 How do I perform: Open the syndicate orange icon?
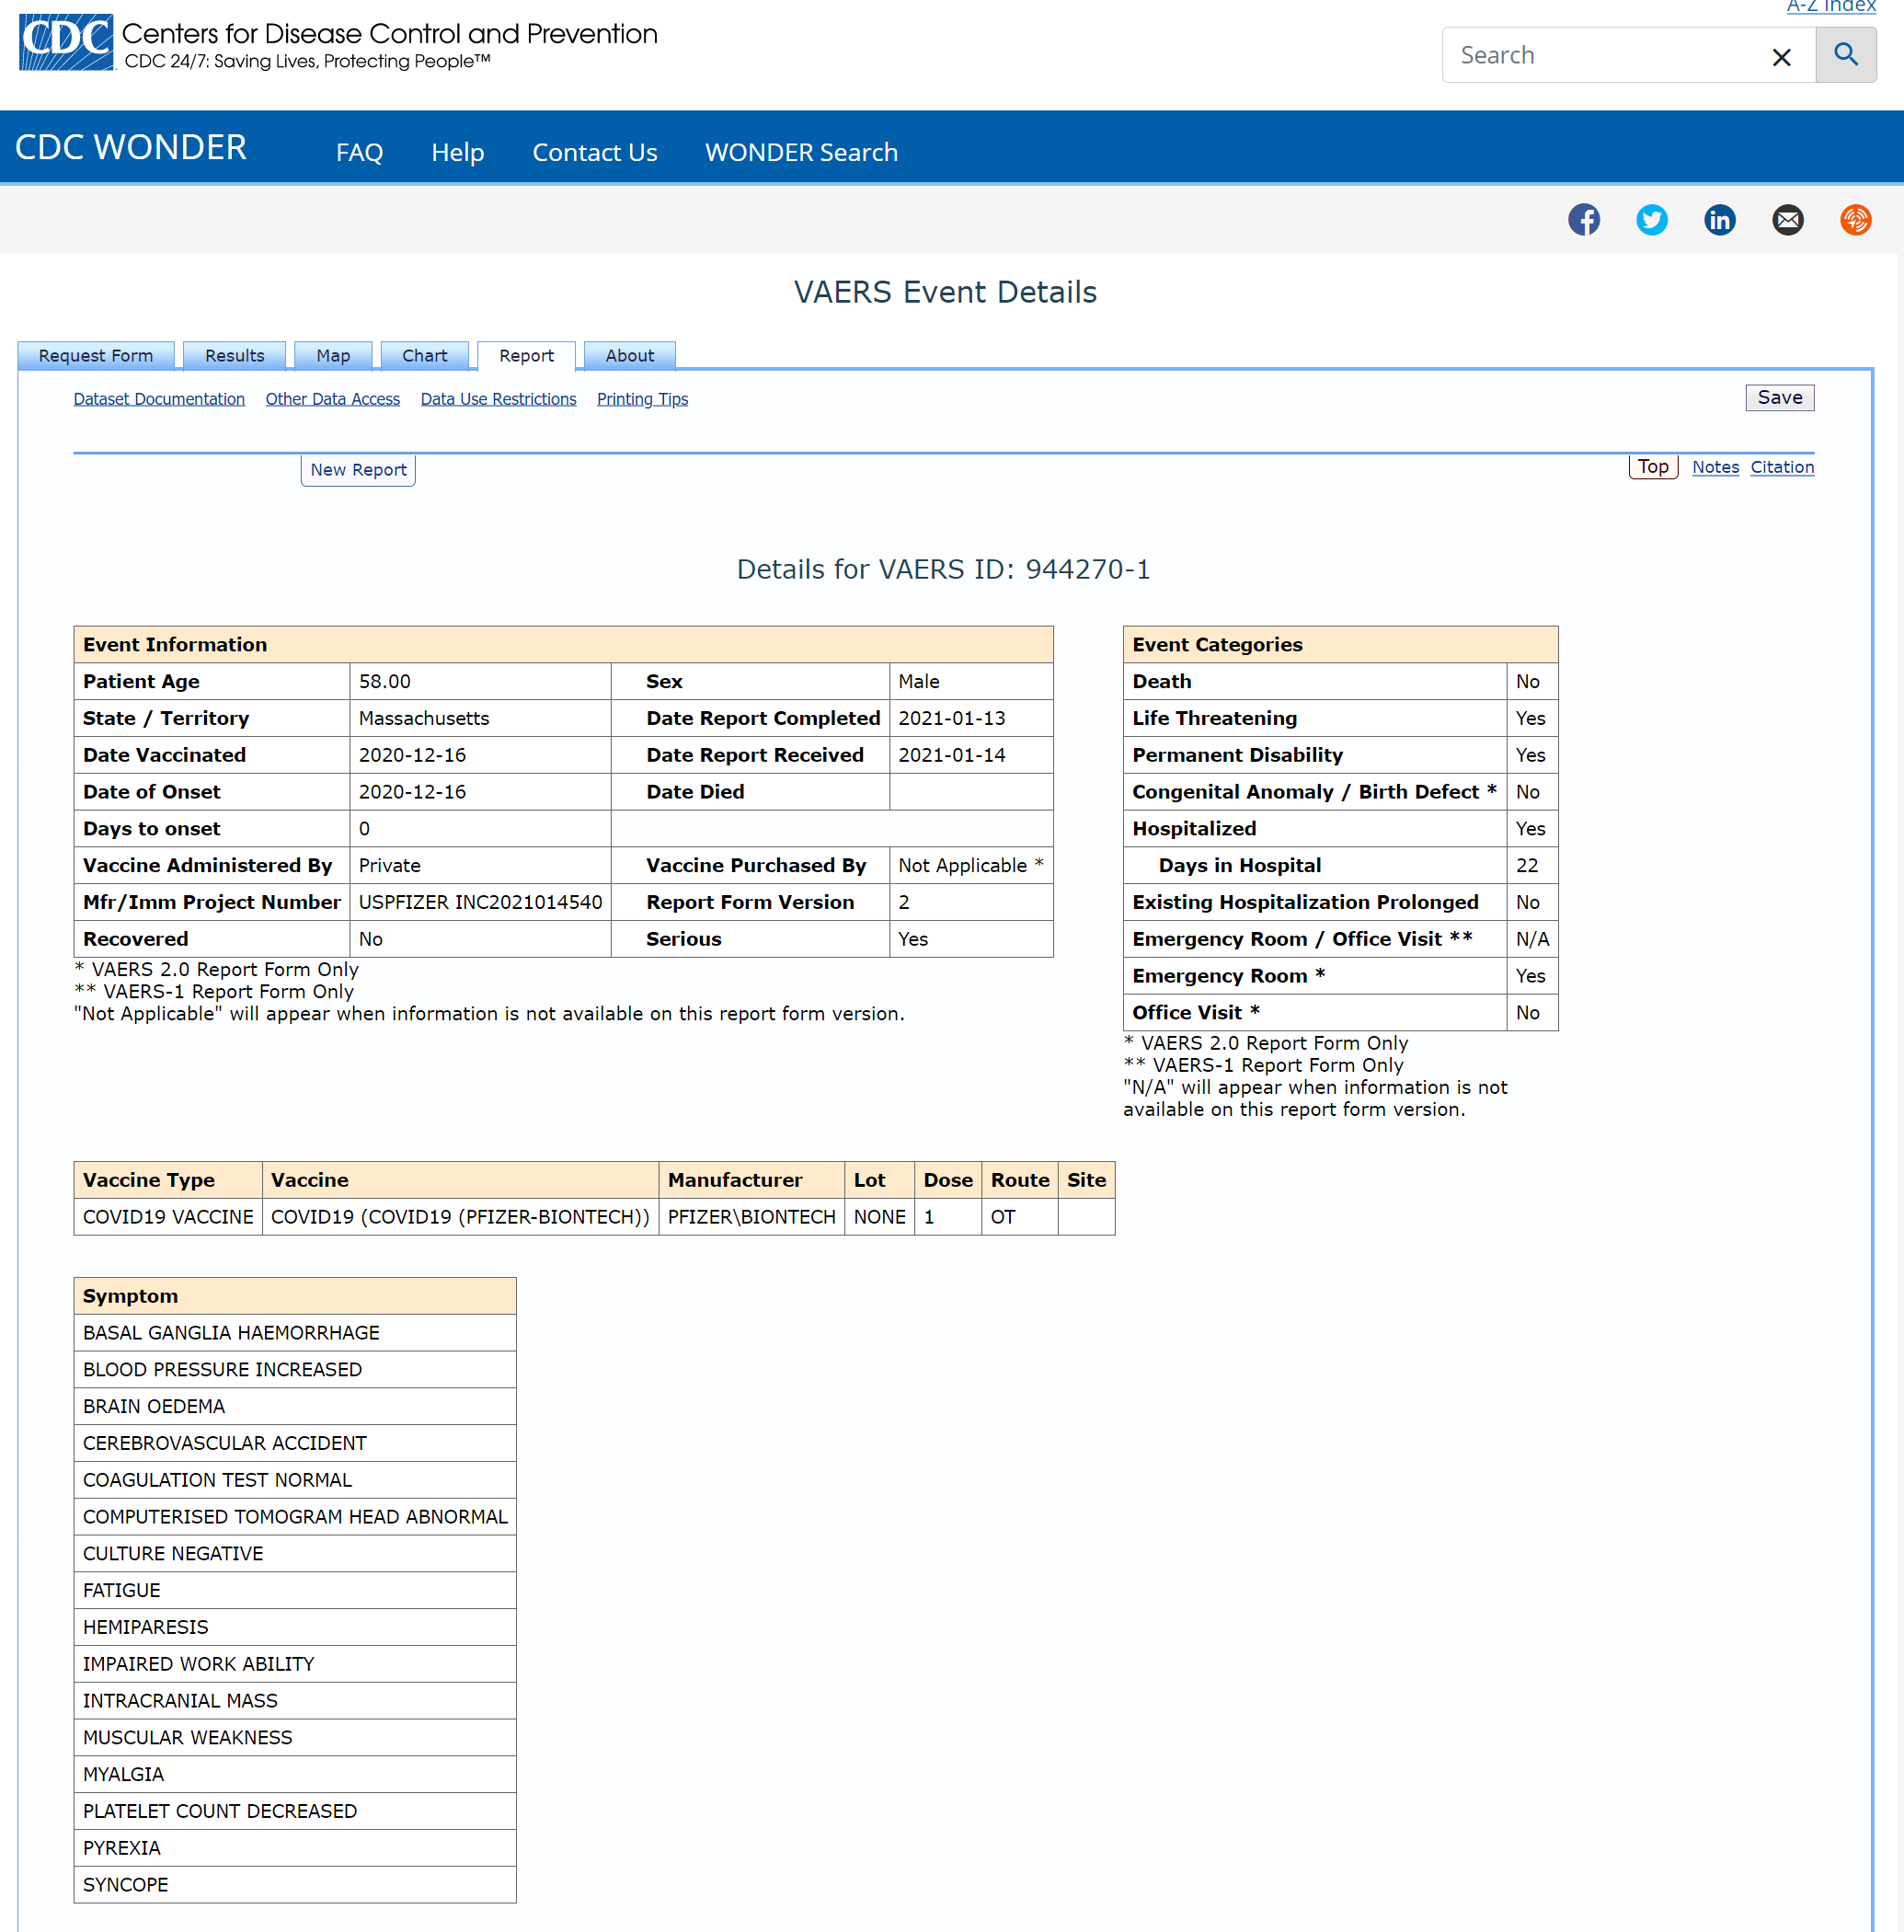pos(1856,219)
